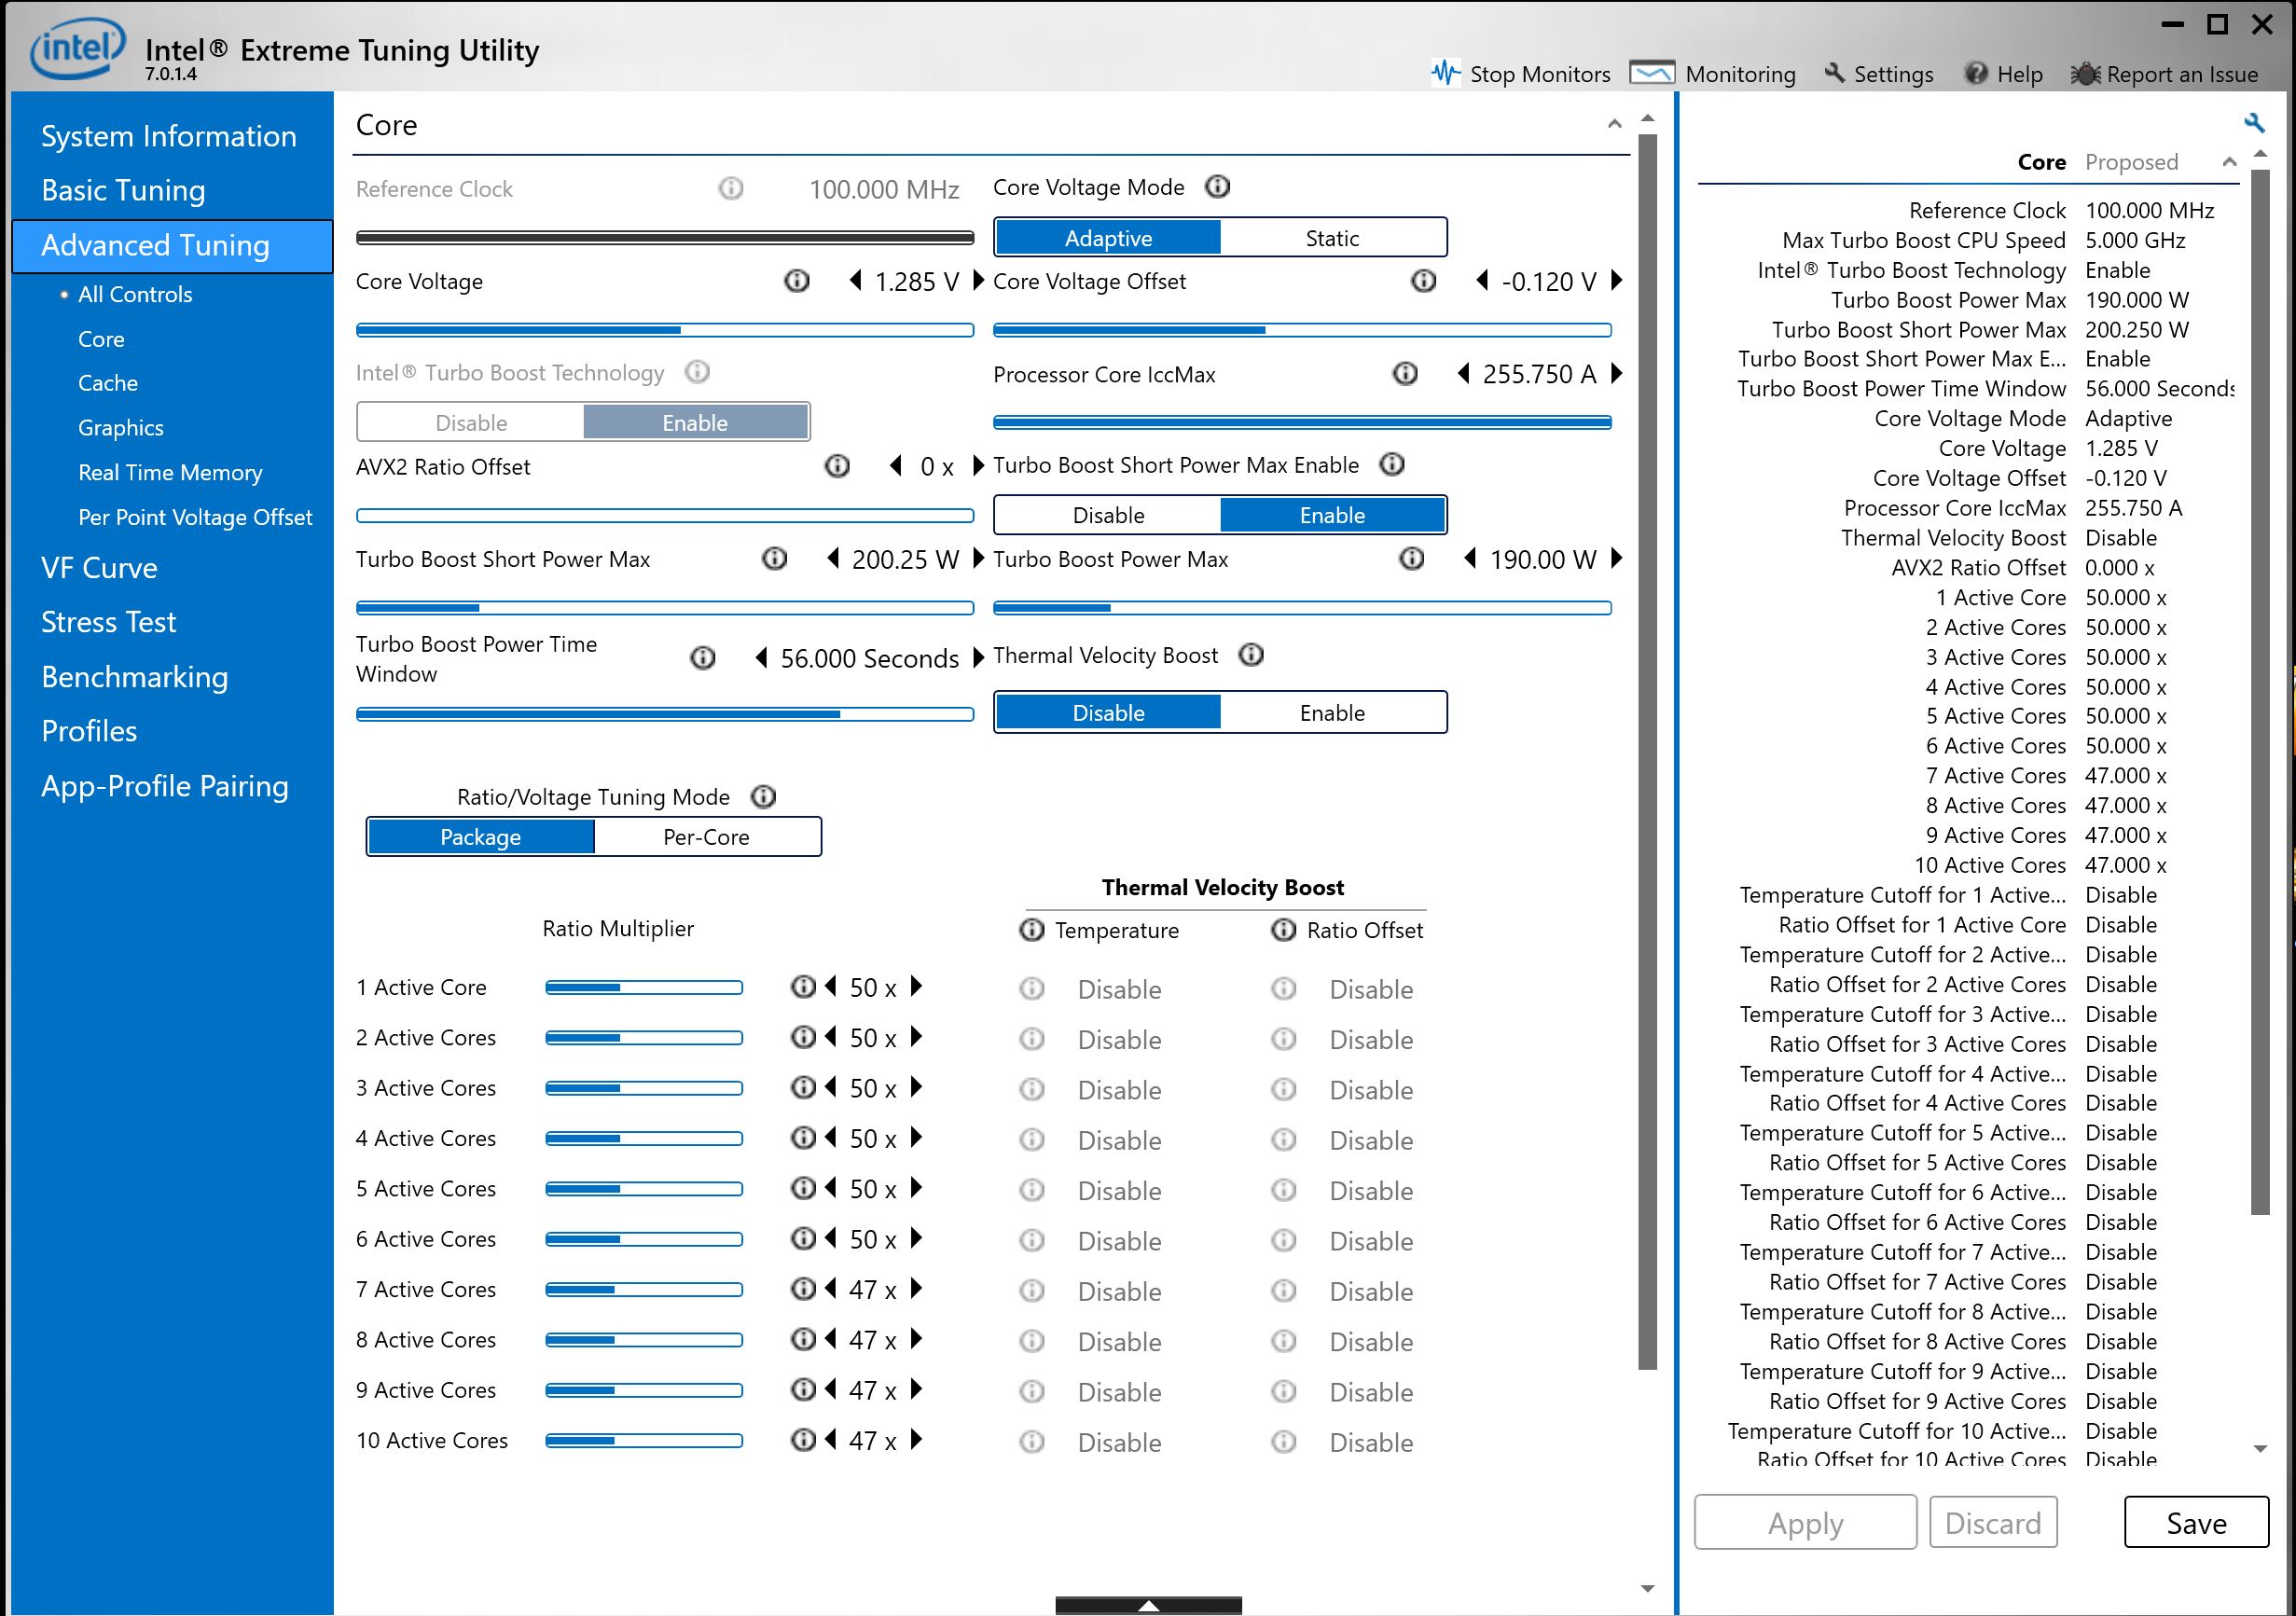This screenshot has width=2296, height=1616.
Task: Open Stress Test section
Action: pyautogui.click(x=108, y=622)
